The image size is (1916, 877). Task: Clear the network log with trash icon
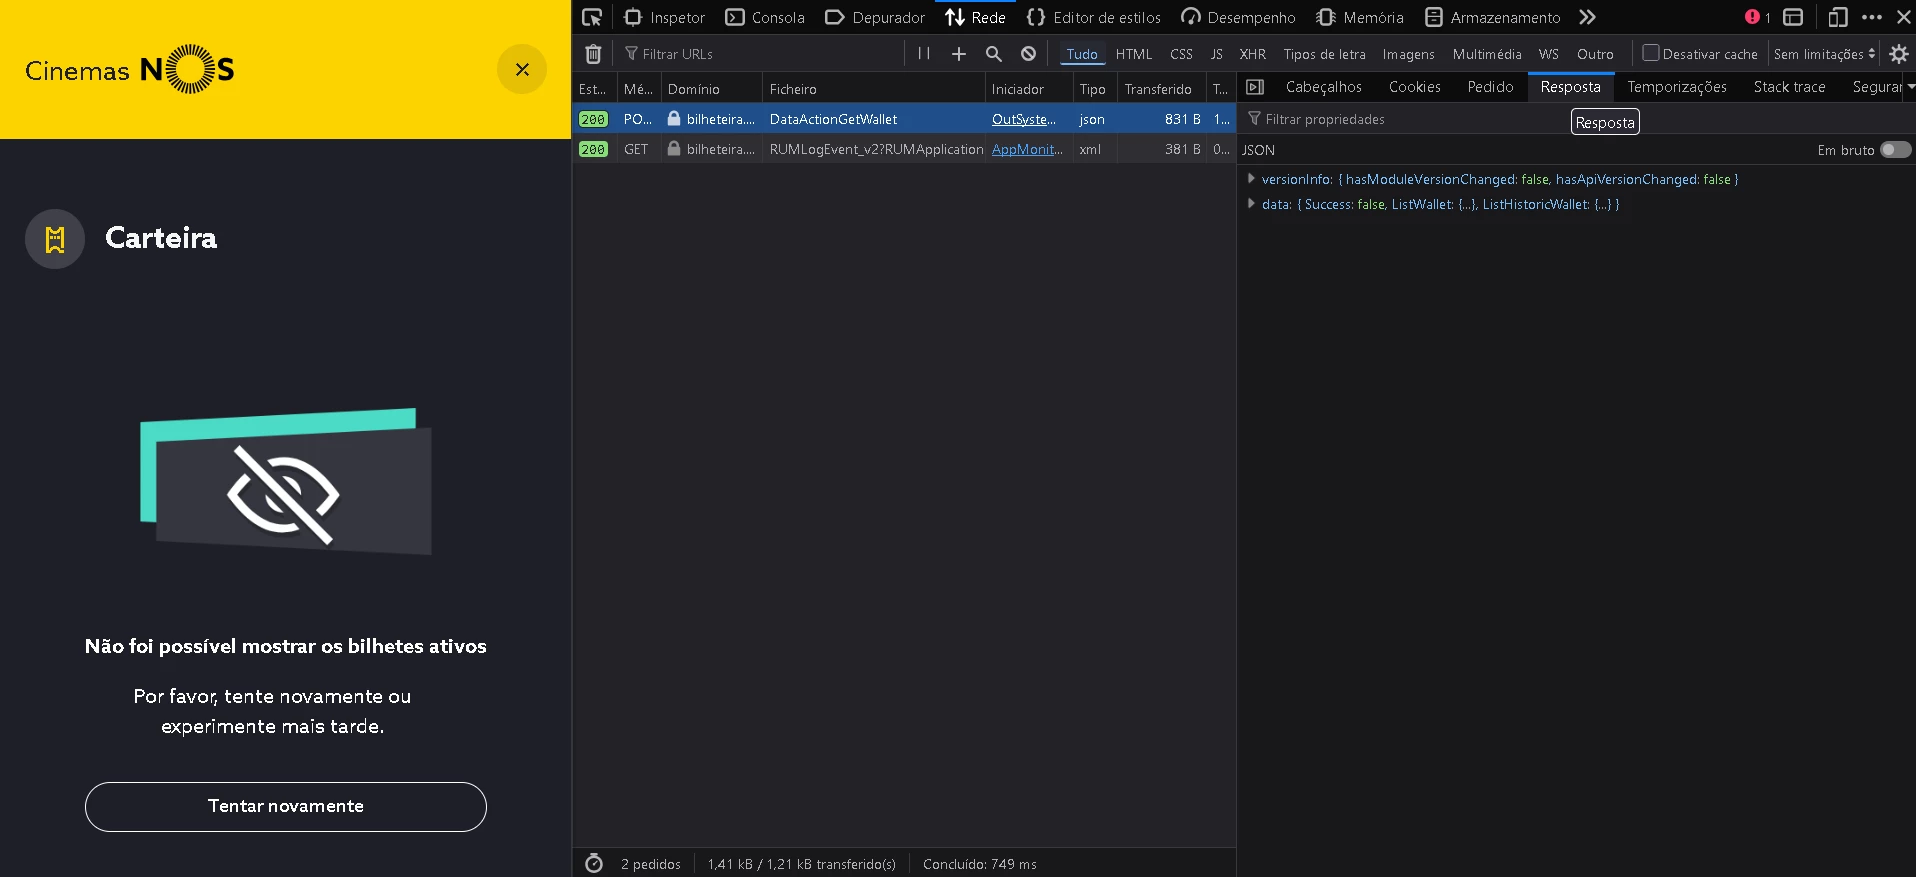click(593, 54)
